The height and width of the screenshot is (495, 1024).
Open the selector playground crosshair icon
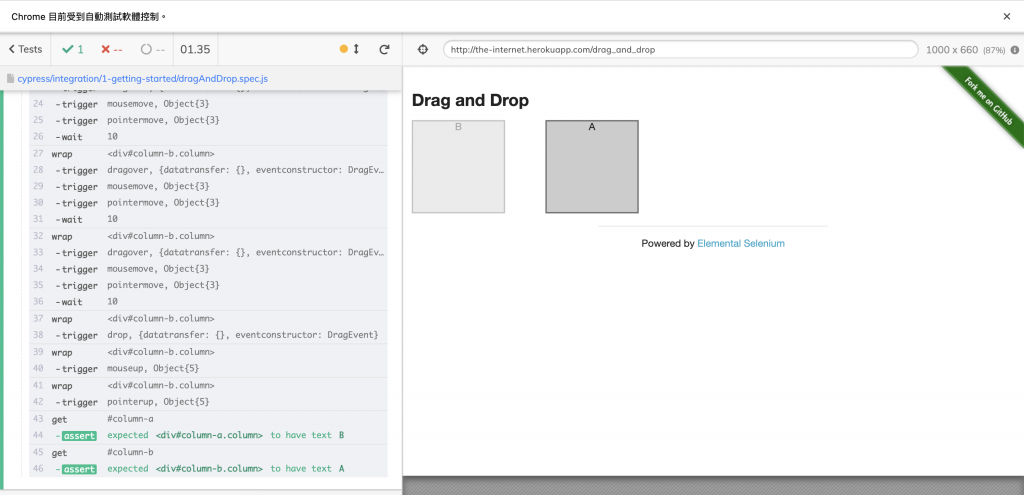tap(423, 50)
